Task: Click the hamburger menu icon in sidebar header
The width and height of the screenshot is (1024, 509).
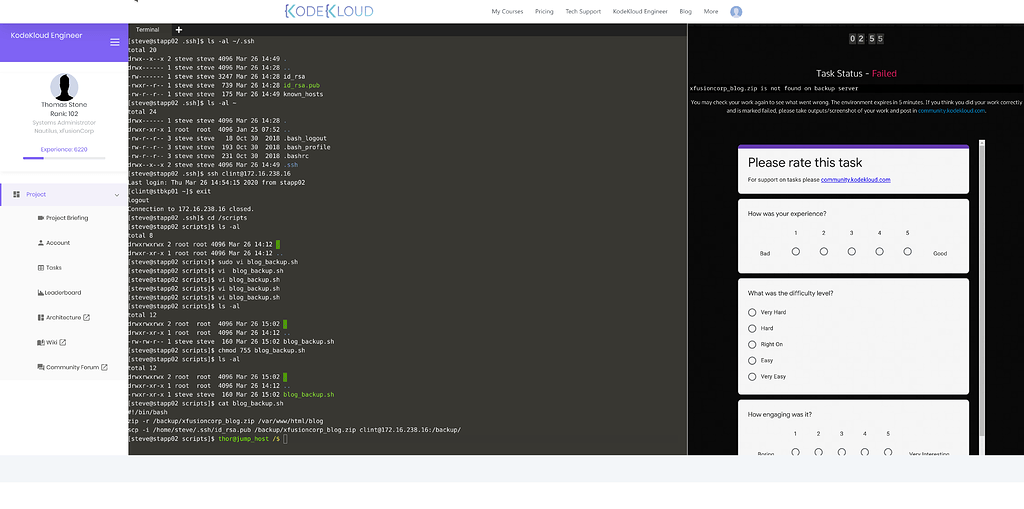Action: (115, 42)
